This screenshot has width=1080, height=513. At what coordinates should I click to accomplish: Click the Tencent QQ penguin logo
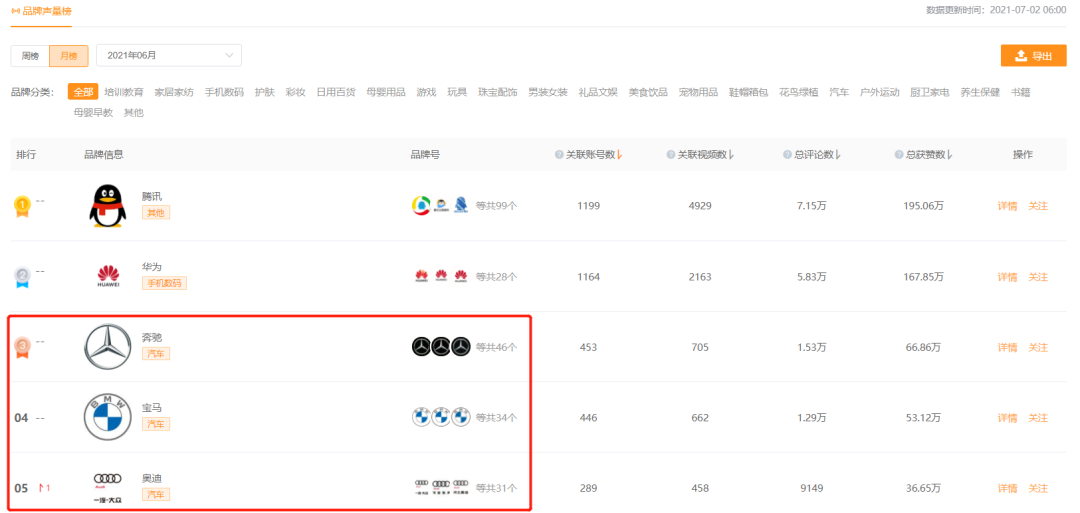click(107, 206)
